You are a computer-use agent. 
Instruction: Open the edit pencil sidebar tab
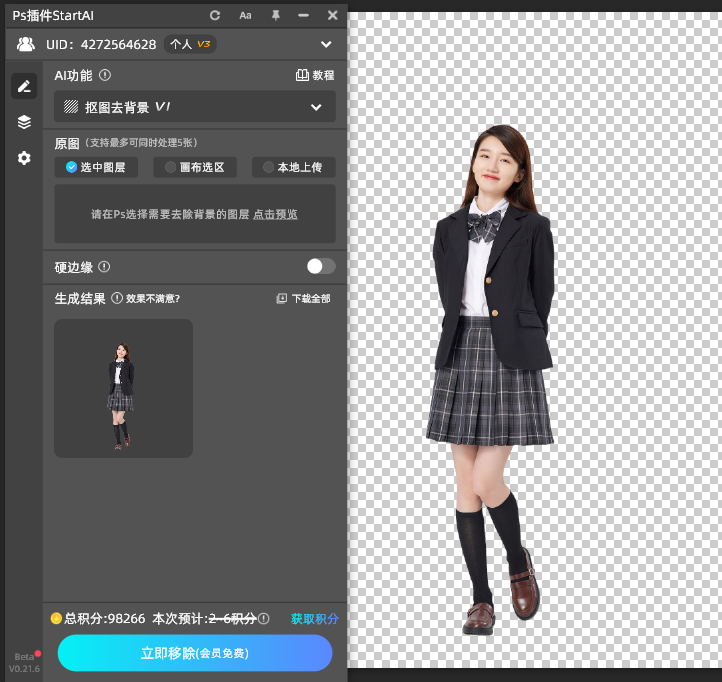pyautogui.click(x=24, y=86)
